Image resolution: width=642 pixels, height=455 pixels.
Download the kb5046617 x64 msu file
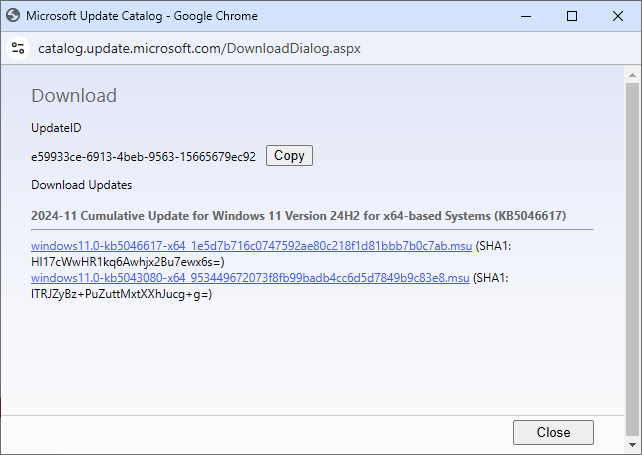tap(251, 246)
